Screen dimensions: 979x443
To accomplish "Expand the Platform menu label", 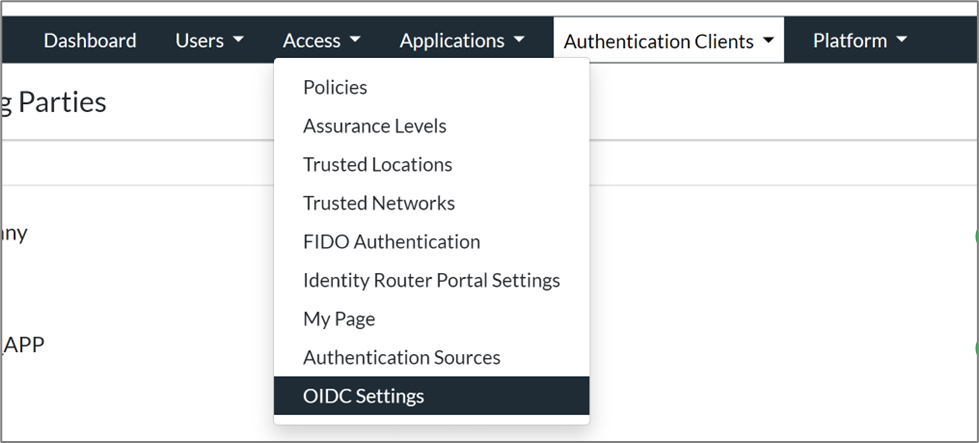I will pyautogui.click(x=849, y=41).
